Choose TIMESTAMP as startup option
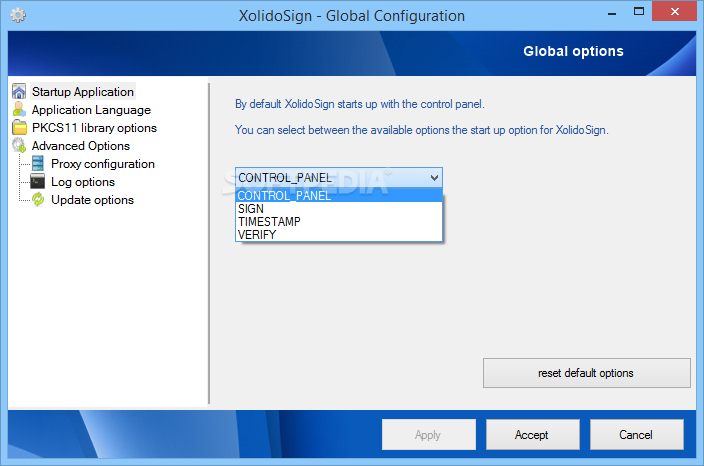This screenshot has width=704, height=466. (x=339, y=222)
